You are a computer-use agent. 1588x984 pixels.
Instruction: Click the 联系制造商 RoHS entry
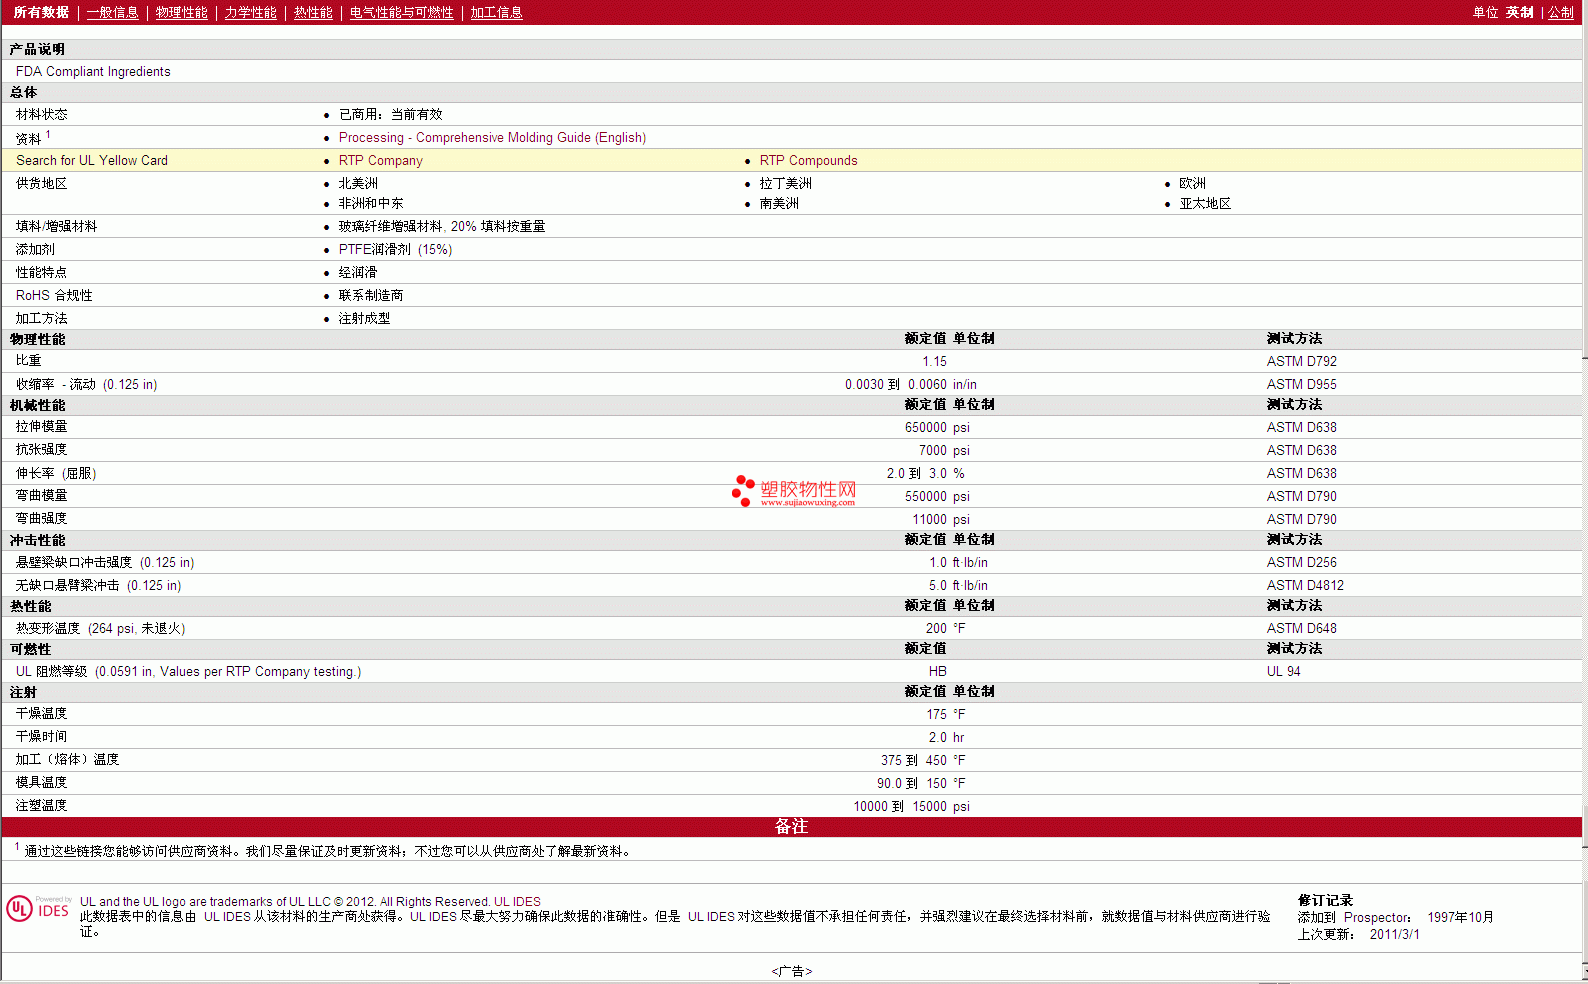point(370,296)
